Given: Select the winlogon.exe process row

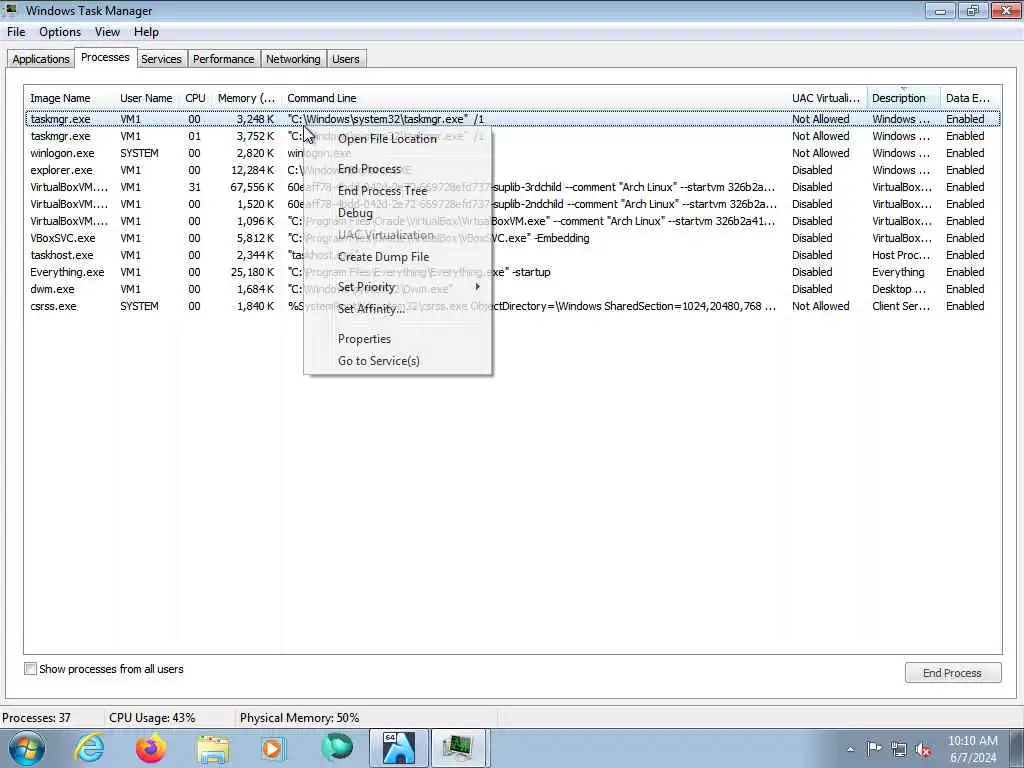Looking at the screenshot, I should [x=513, y=153].
